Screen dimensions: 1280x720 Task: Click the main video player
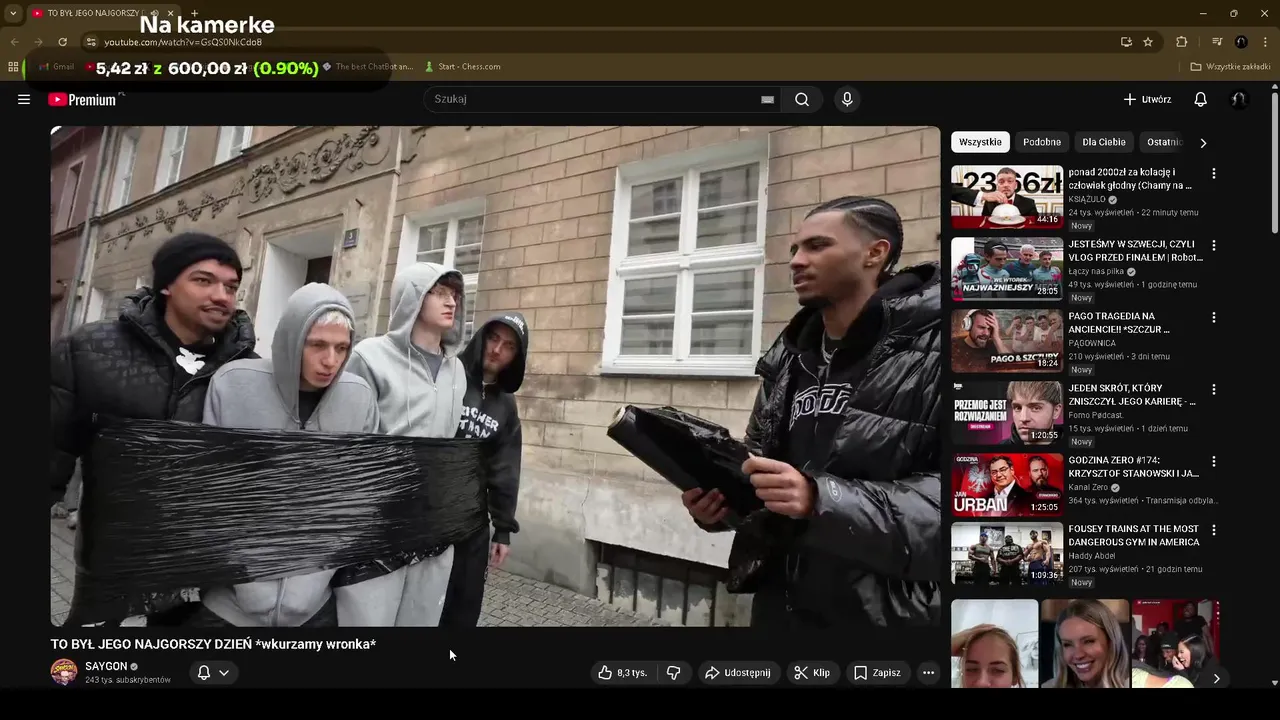[x=495, y=376]
